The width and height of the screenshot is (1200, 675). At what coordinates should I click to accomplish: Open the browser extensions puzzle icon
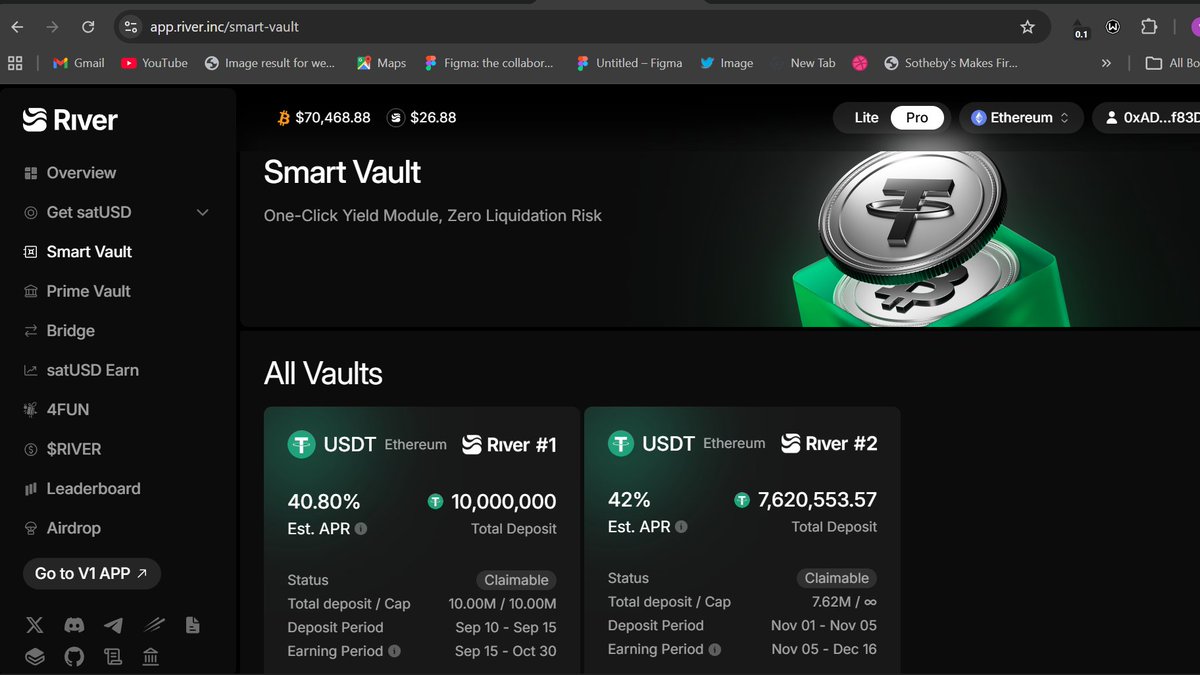1149,27
